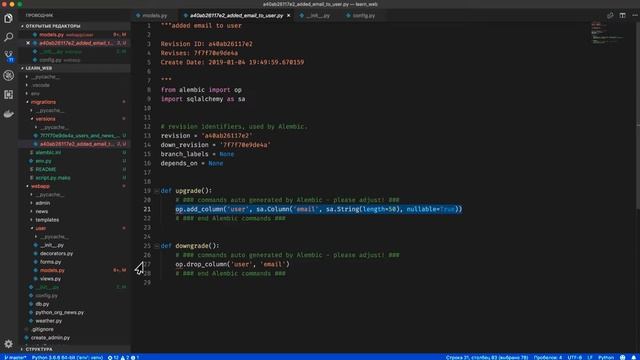Change indentation via Пробелов: 4
Screen dimensions: 640x360
548,357
